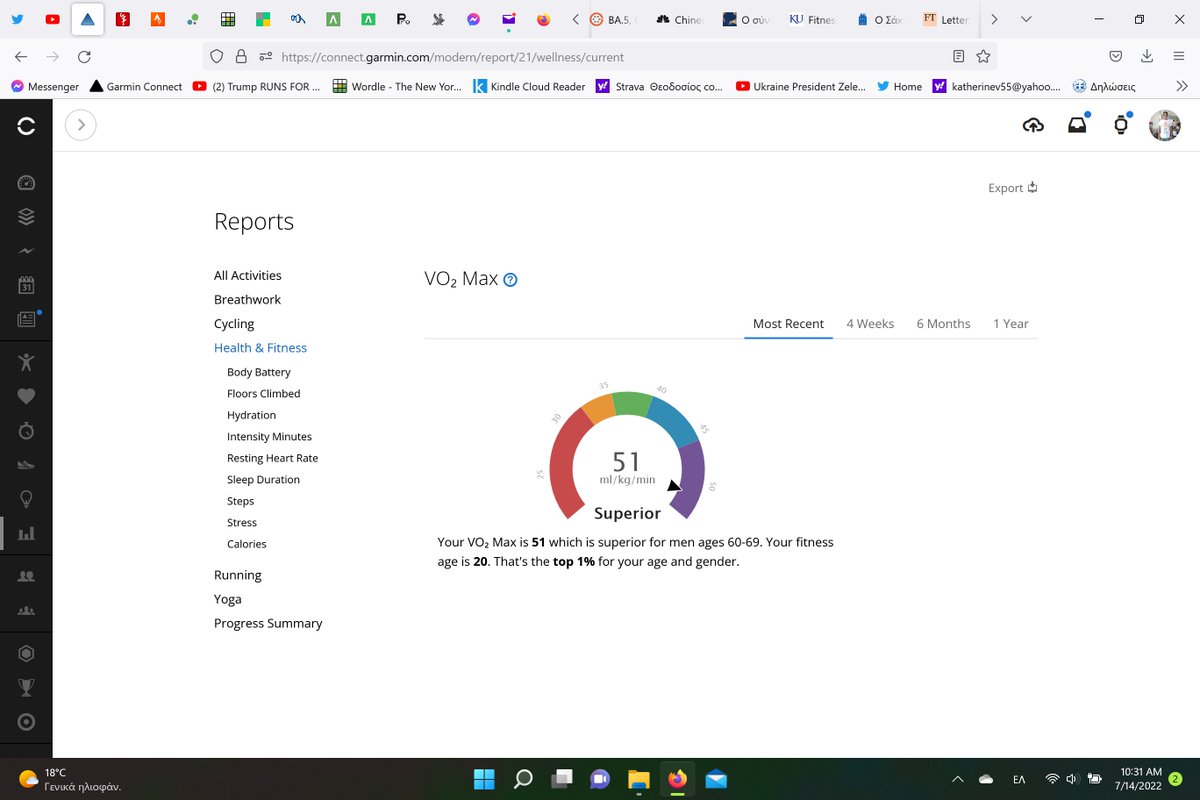Viewport: 1200px width, 800px height.
Task: Open All Activities reports
Action: 248,276
